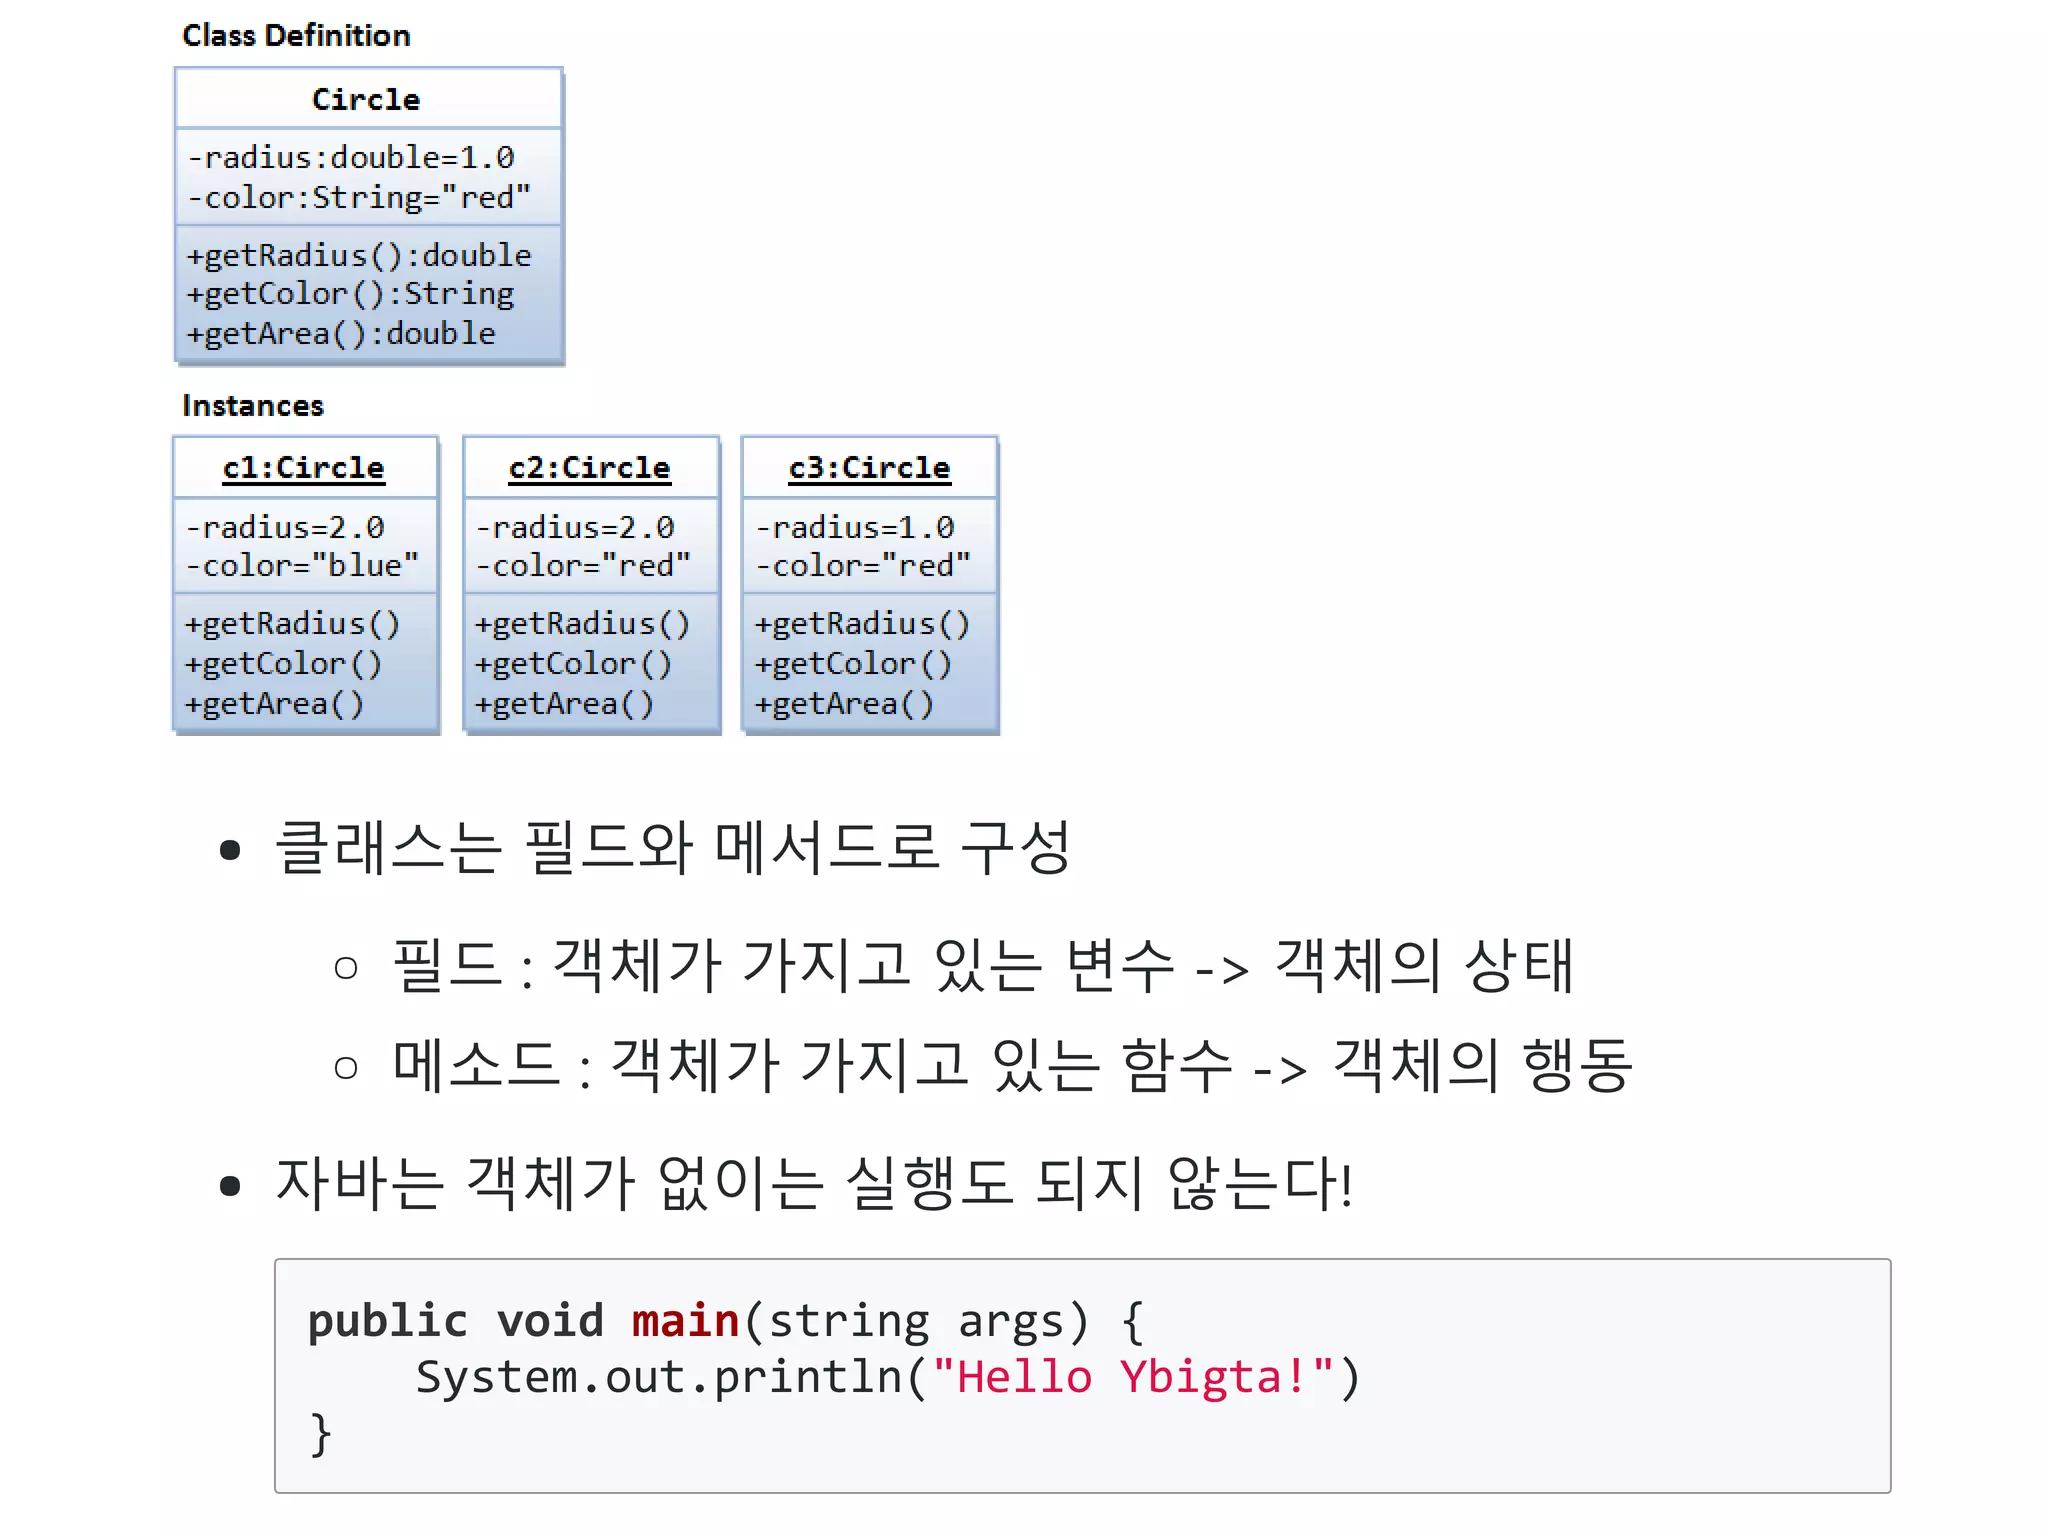Select '-radius=2.0' in c1 box
This screenshot has width=2048, height=1536.
point(285,527)
